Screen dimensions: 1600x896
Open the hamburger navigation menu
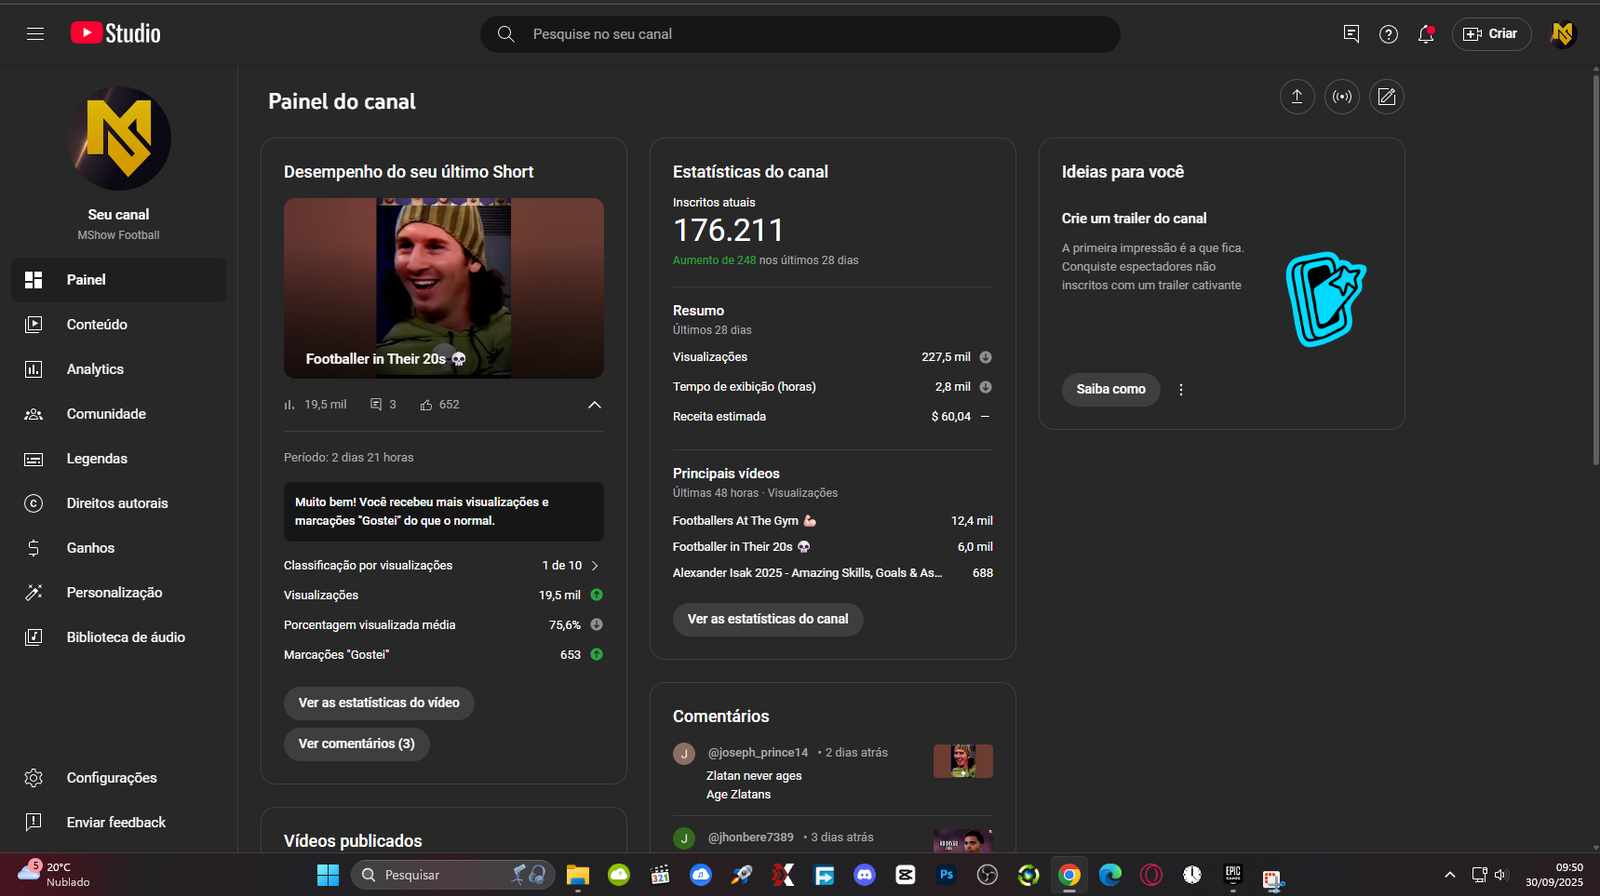point(35,34)
